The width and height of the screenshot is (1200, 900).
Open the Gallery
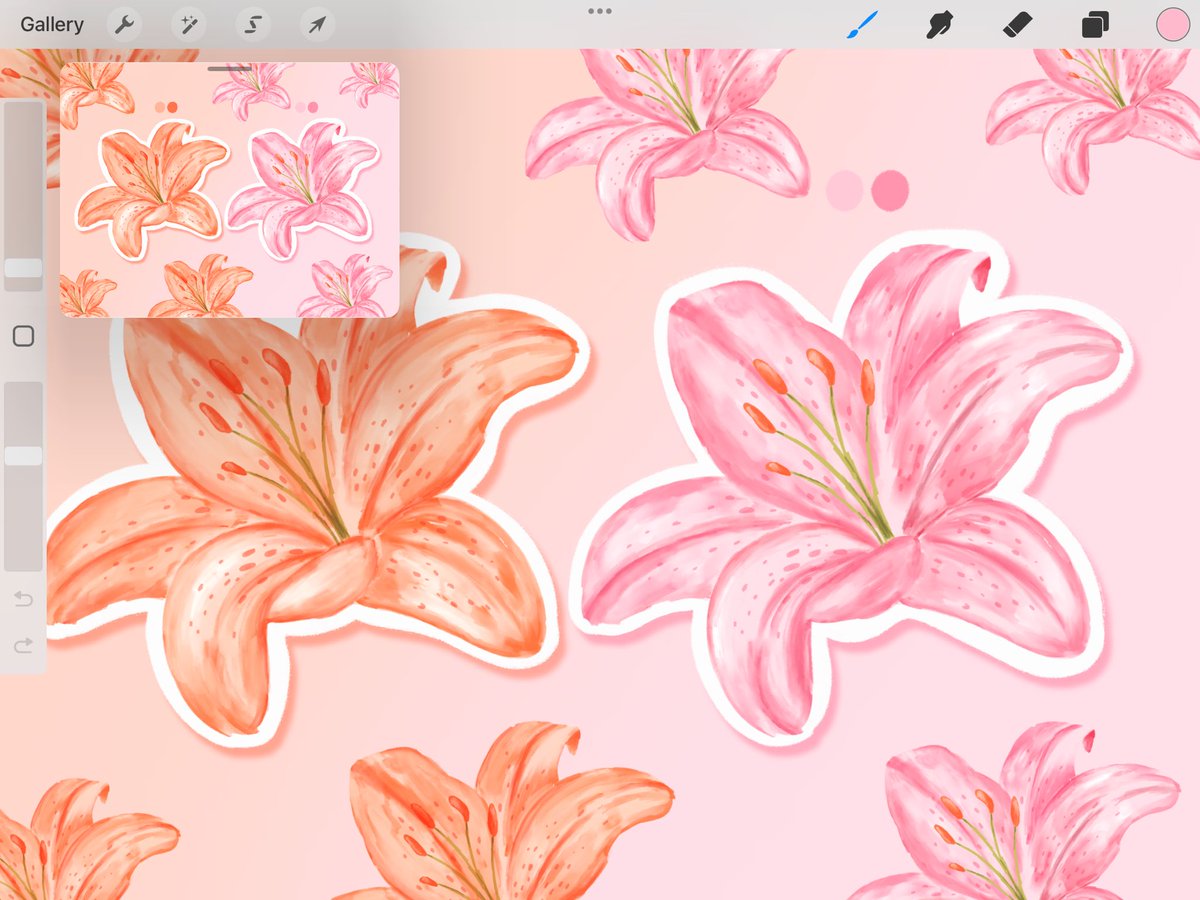tap(52, 25)
